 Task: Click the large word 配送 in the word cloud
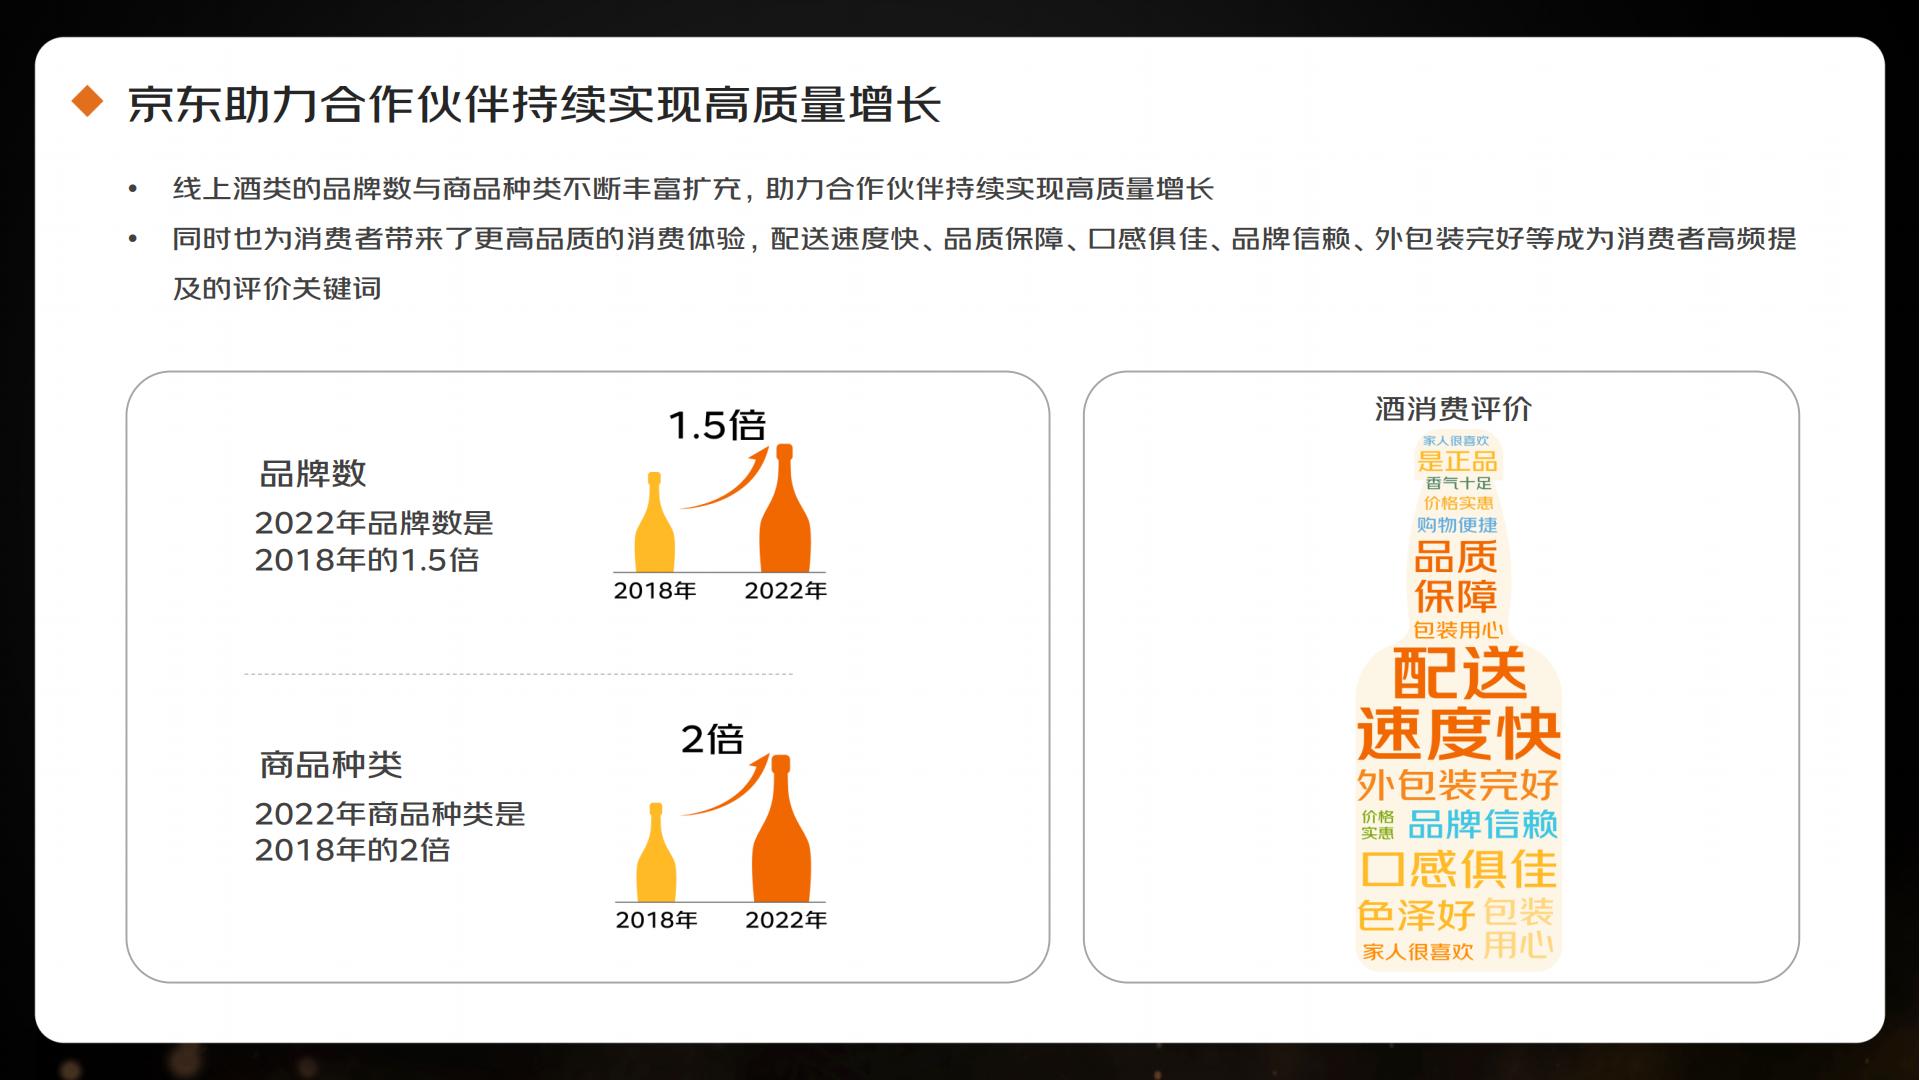[x=1459, y=673]
